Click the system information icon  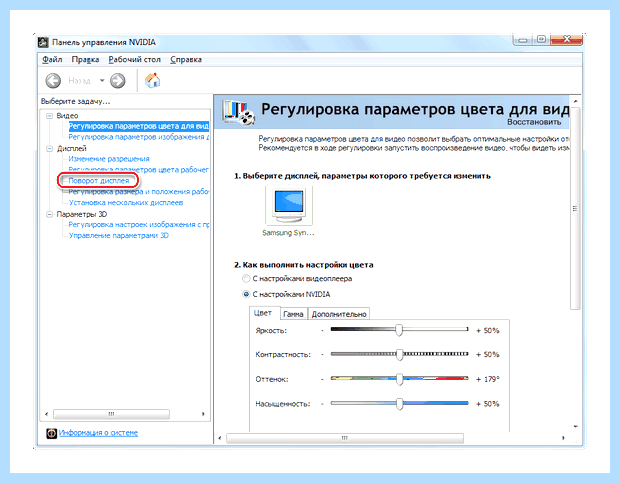click(x=51, y=433)
